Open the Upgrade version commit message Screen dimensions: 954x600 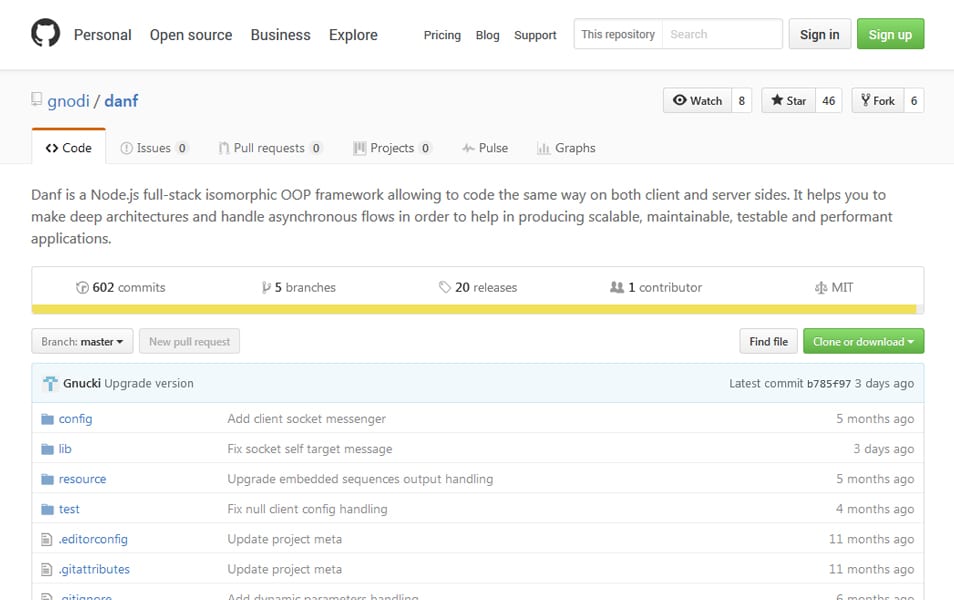click(149, 383)
